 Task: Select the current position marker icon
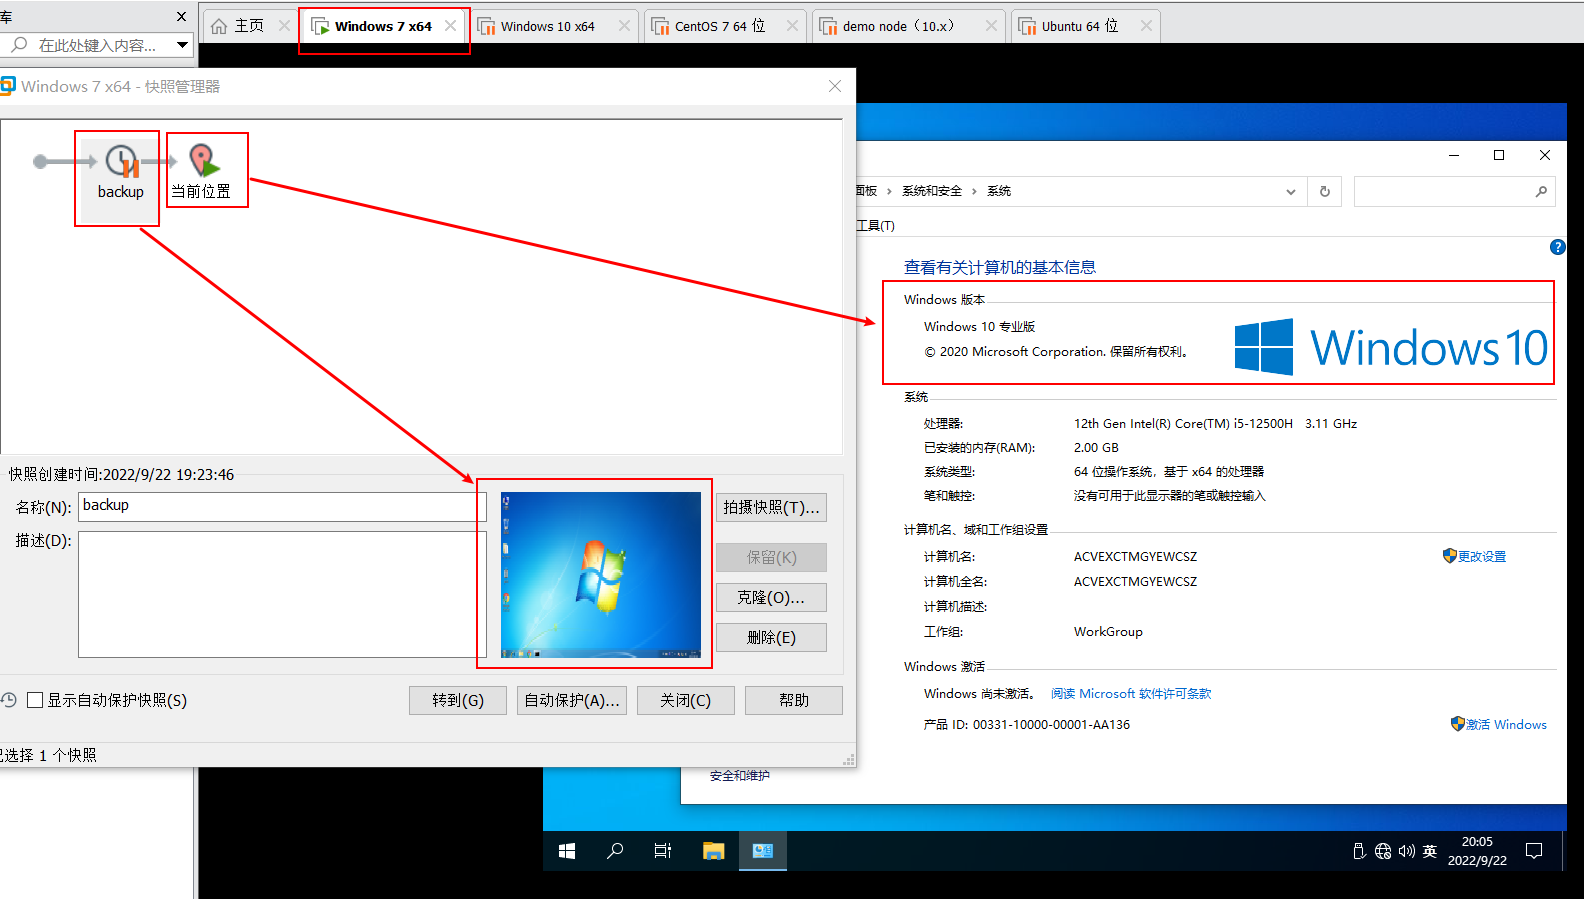click(x=204, y=160)
